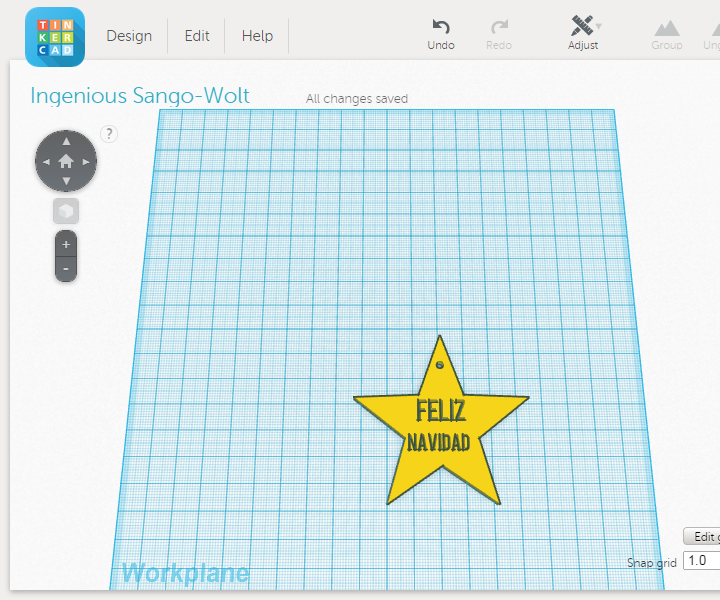Click the All changes saved status
Viewport: 720px width, 600px height.
357,99
